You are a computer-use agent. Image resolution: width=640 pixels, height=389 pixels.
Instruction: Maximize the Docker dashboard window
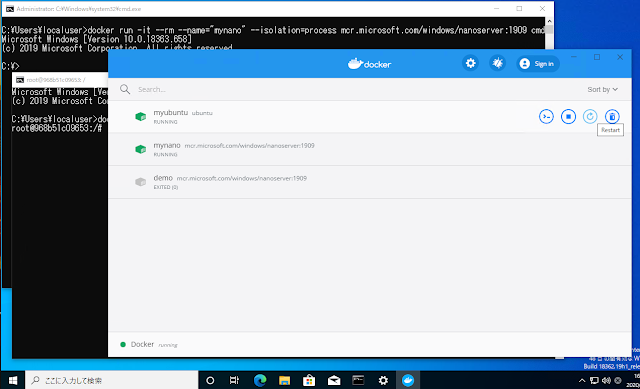(x=597, y=57)
